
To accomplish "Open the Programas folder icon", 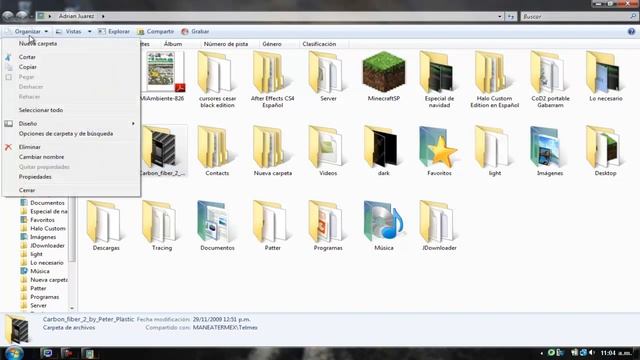I will (x=328, y=222).
